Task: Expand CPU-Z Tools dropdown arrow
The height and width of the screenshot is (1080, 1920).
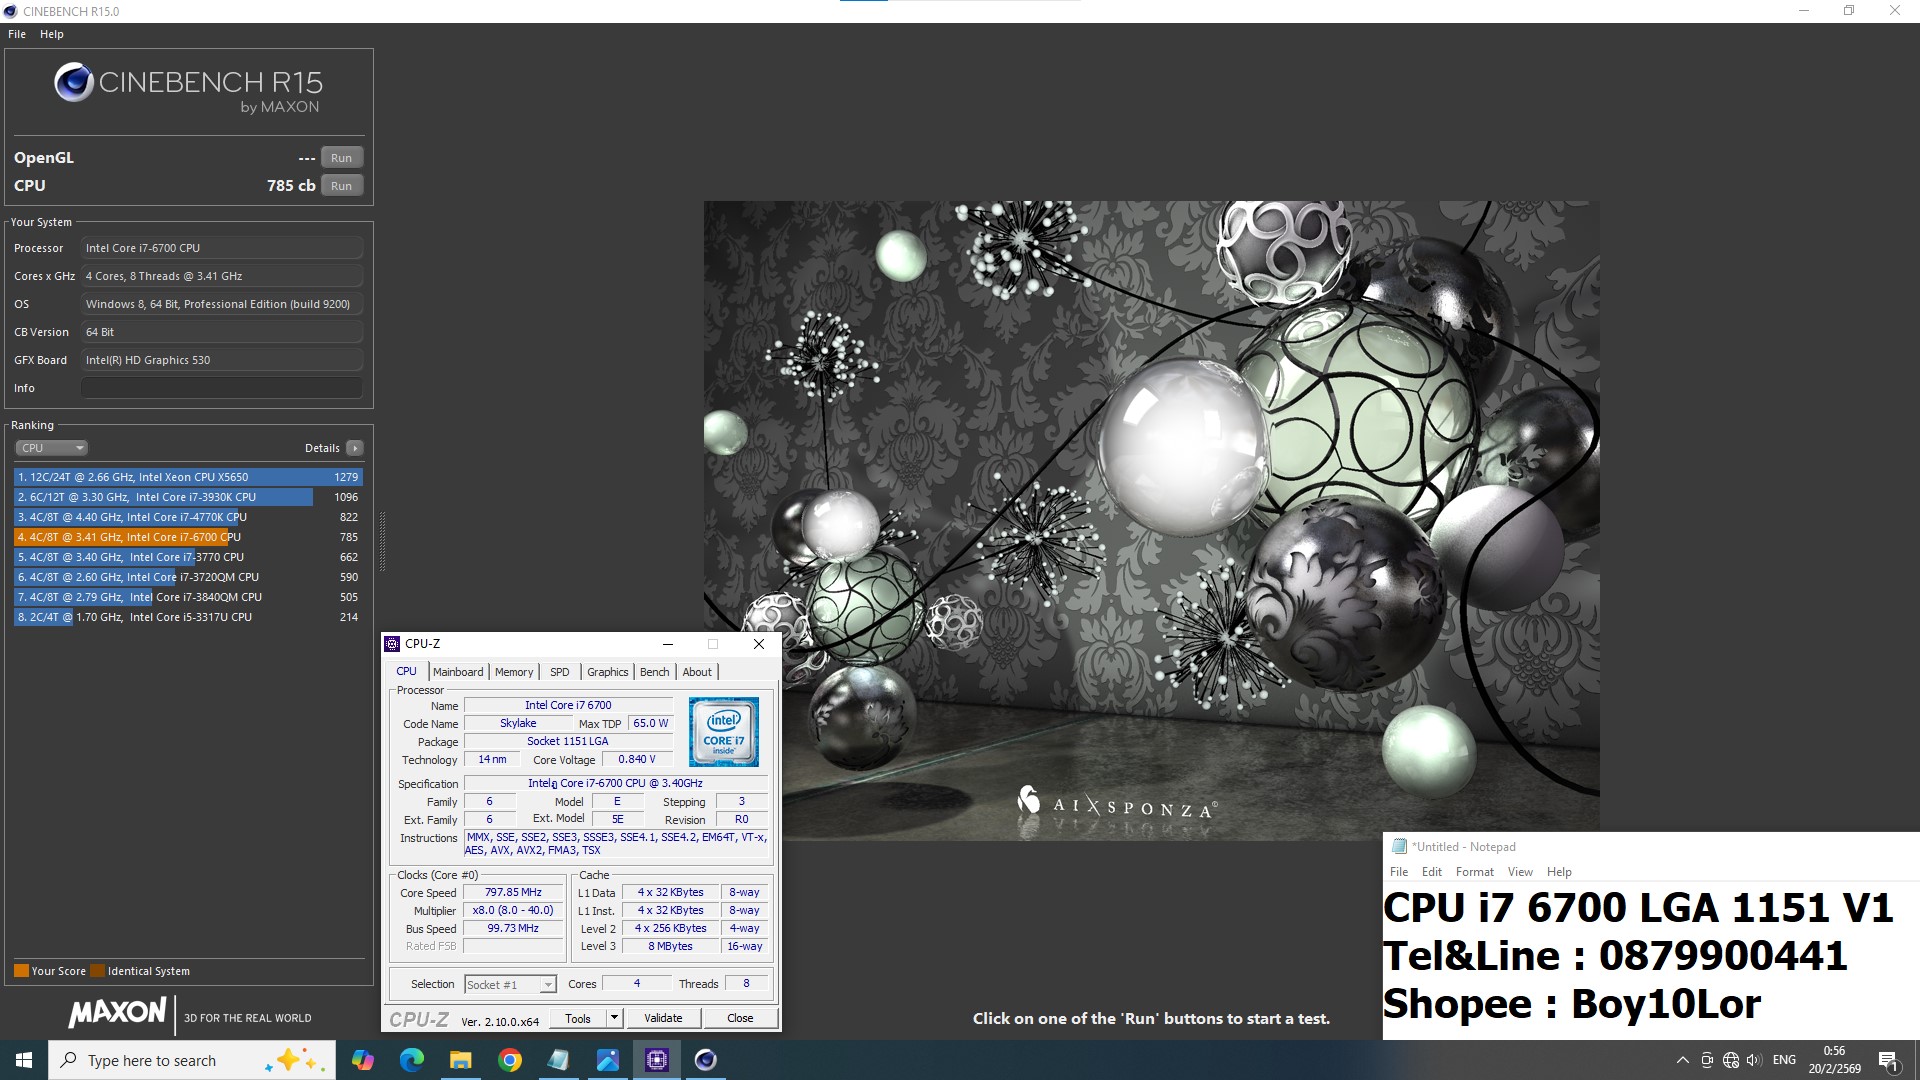Action: coord(614,1018)
